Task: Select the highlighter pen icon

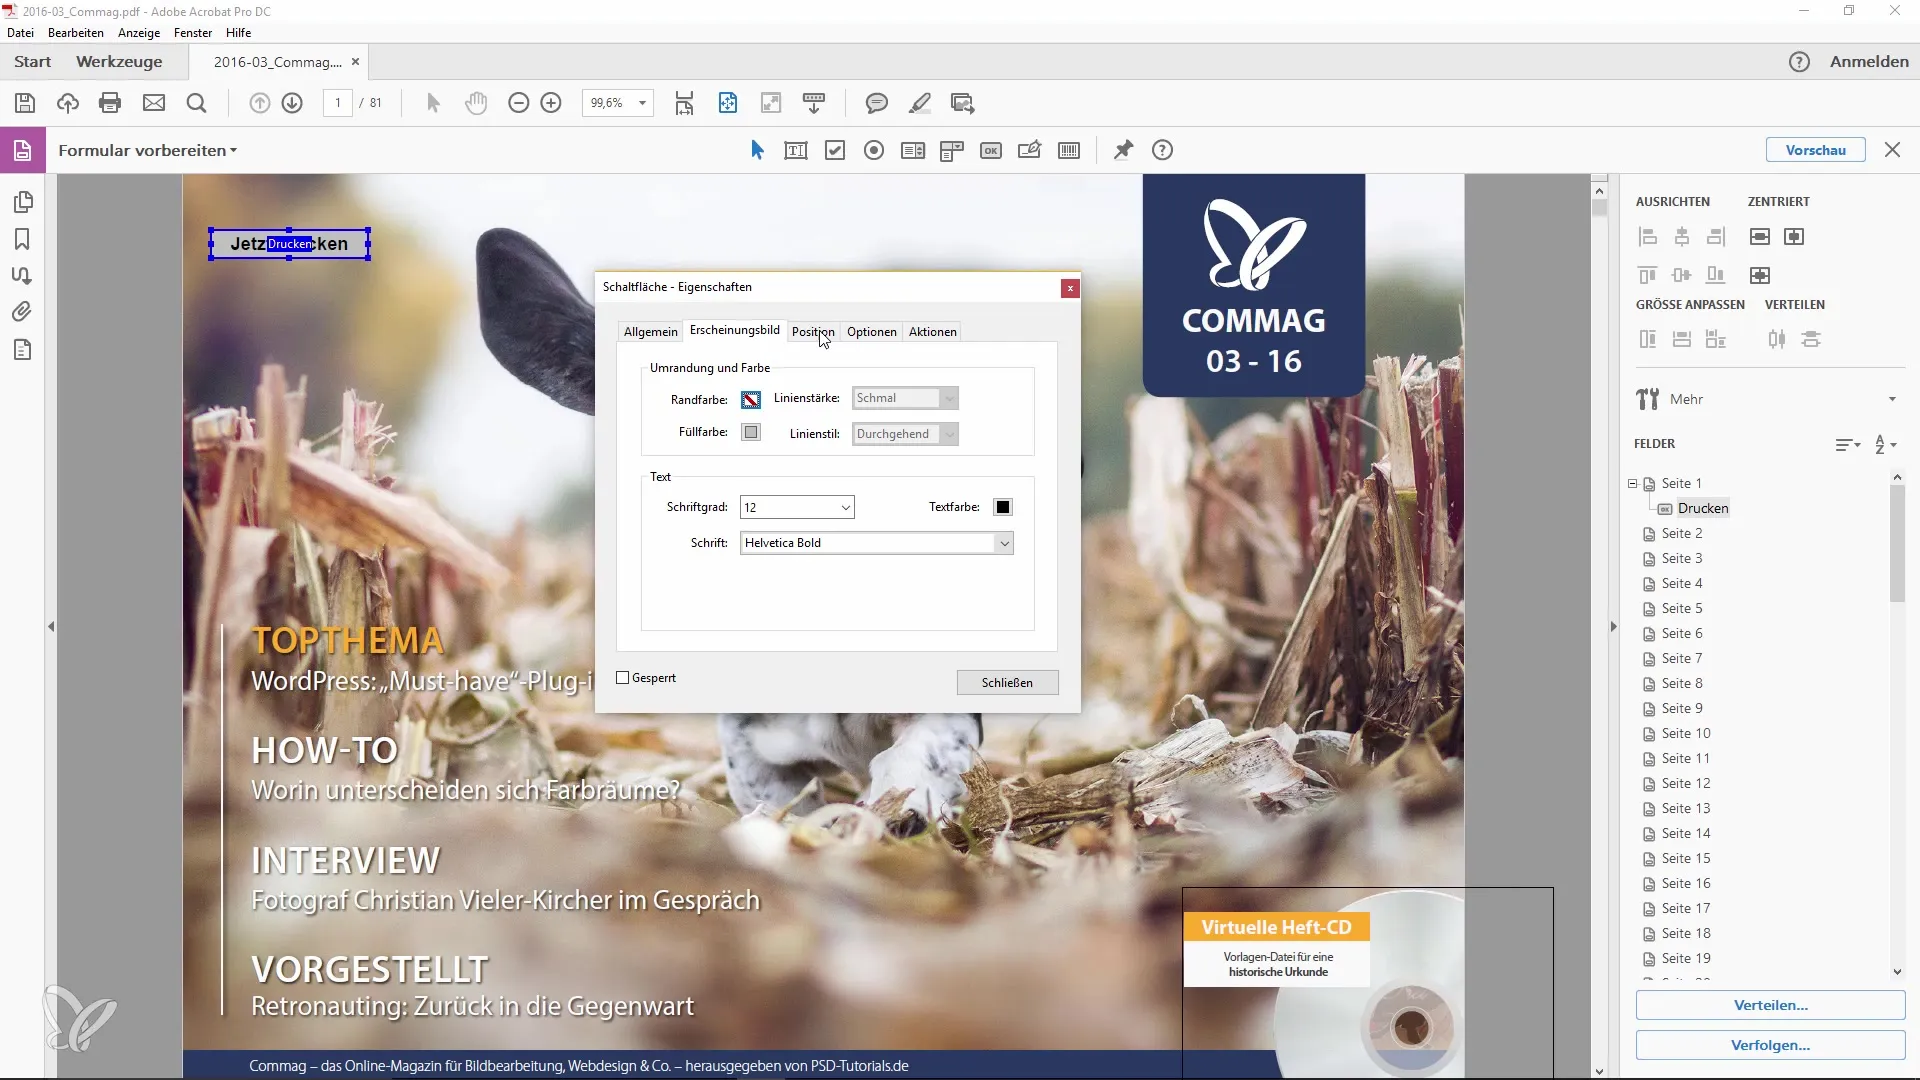Action: 920,103
